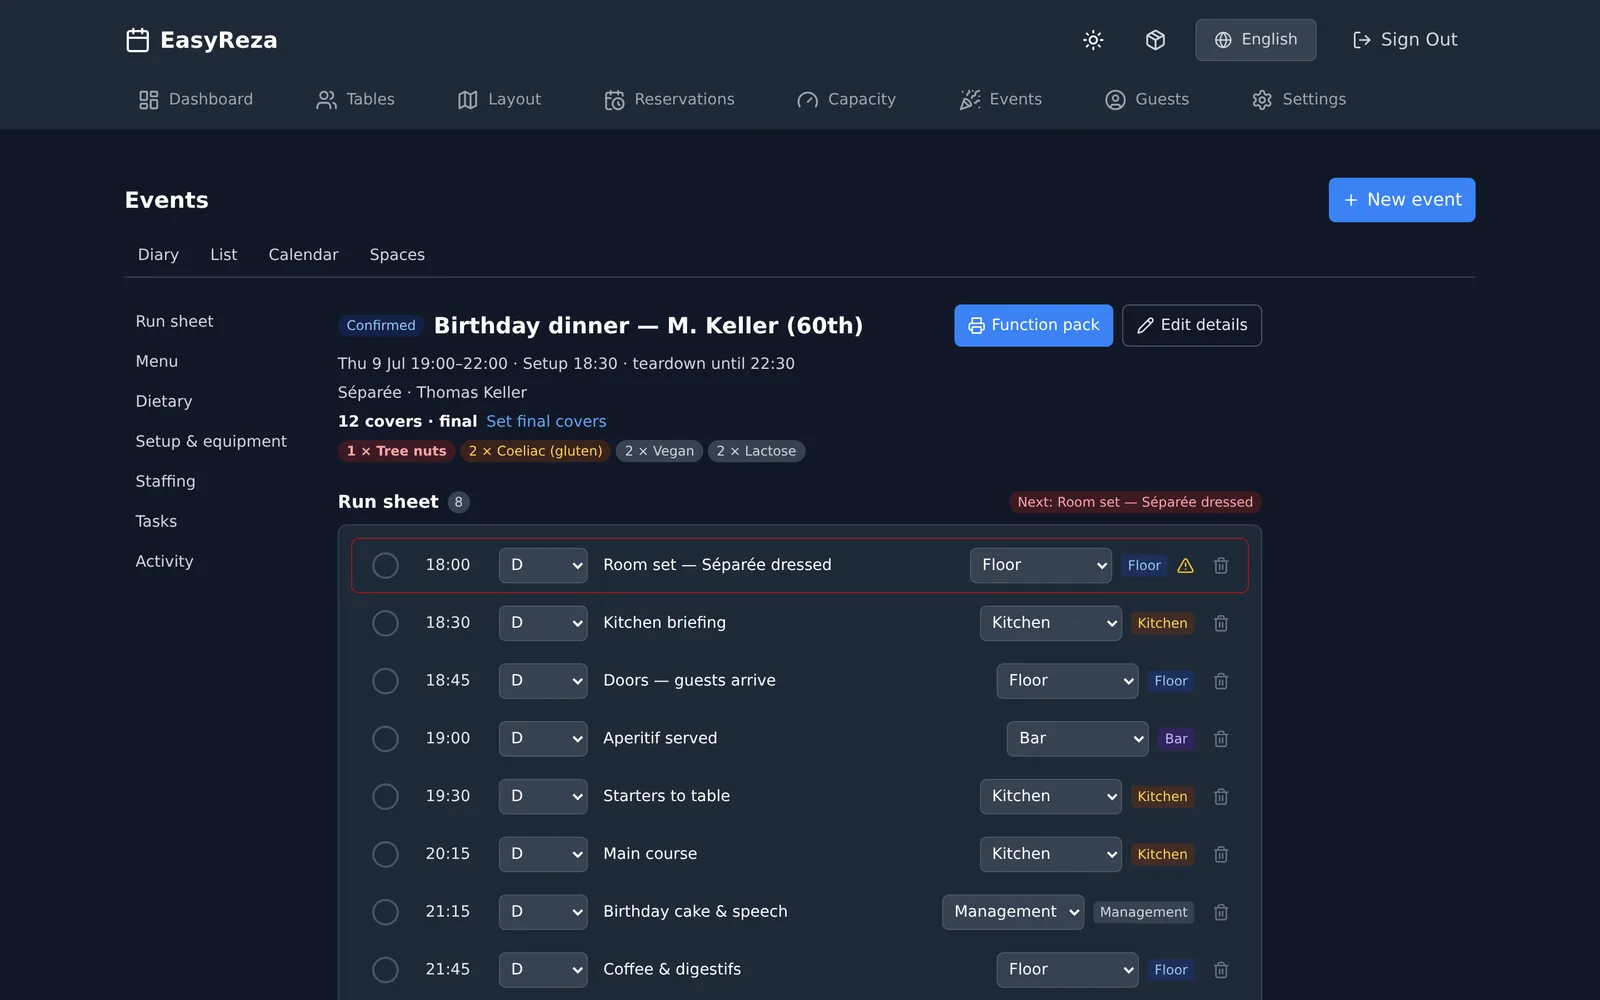This screenshot has height=1000, width=1600.
Task: Delete the Coffee & digestifs row
Action: (1221, 971)
